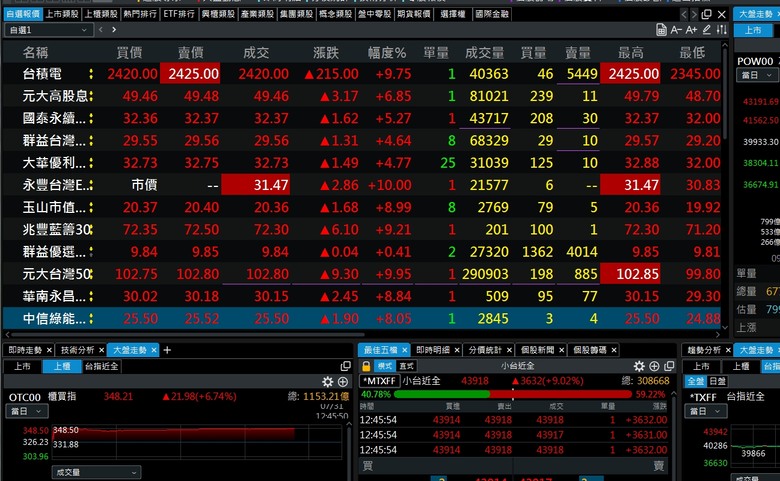Open the ETF排行 tab
This screenshot has width=780, height=481.
pyautogui.click(x=179, y=14)
